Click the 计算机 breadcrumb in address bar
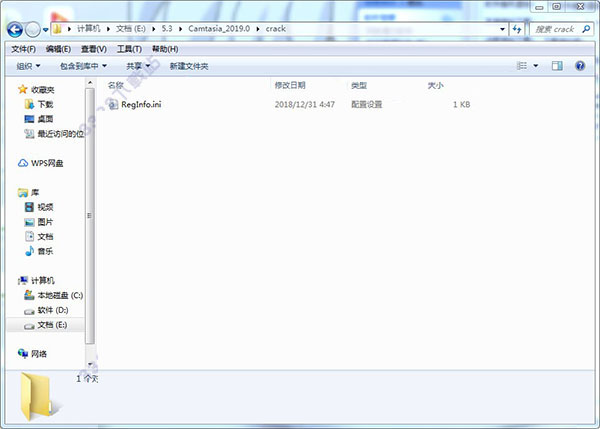Screen dimensions: 600x429 (x=89, y=29)
